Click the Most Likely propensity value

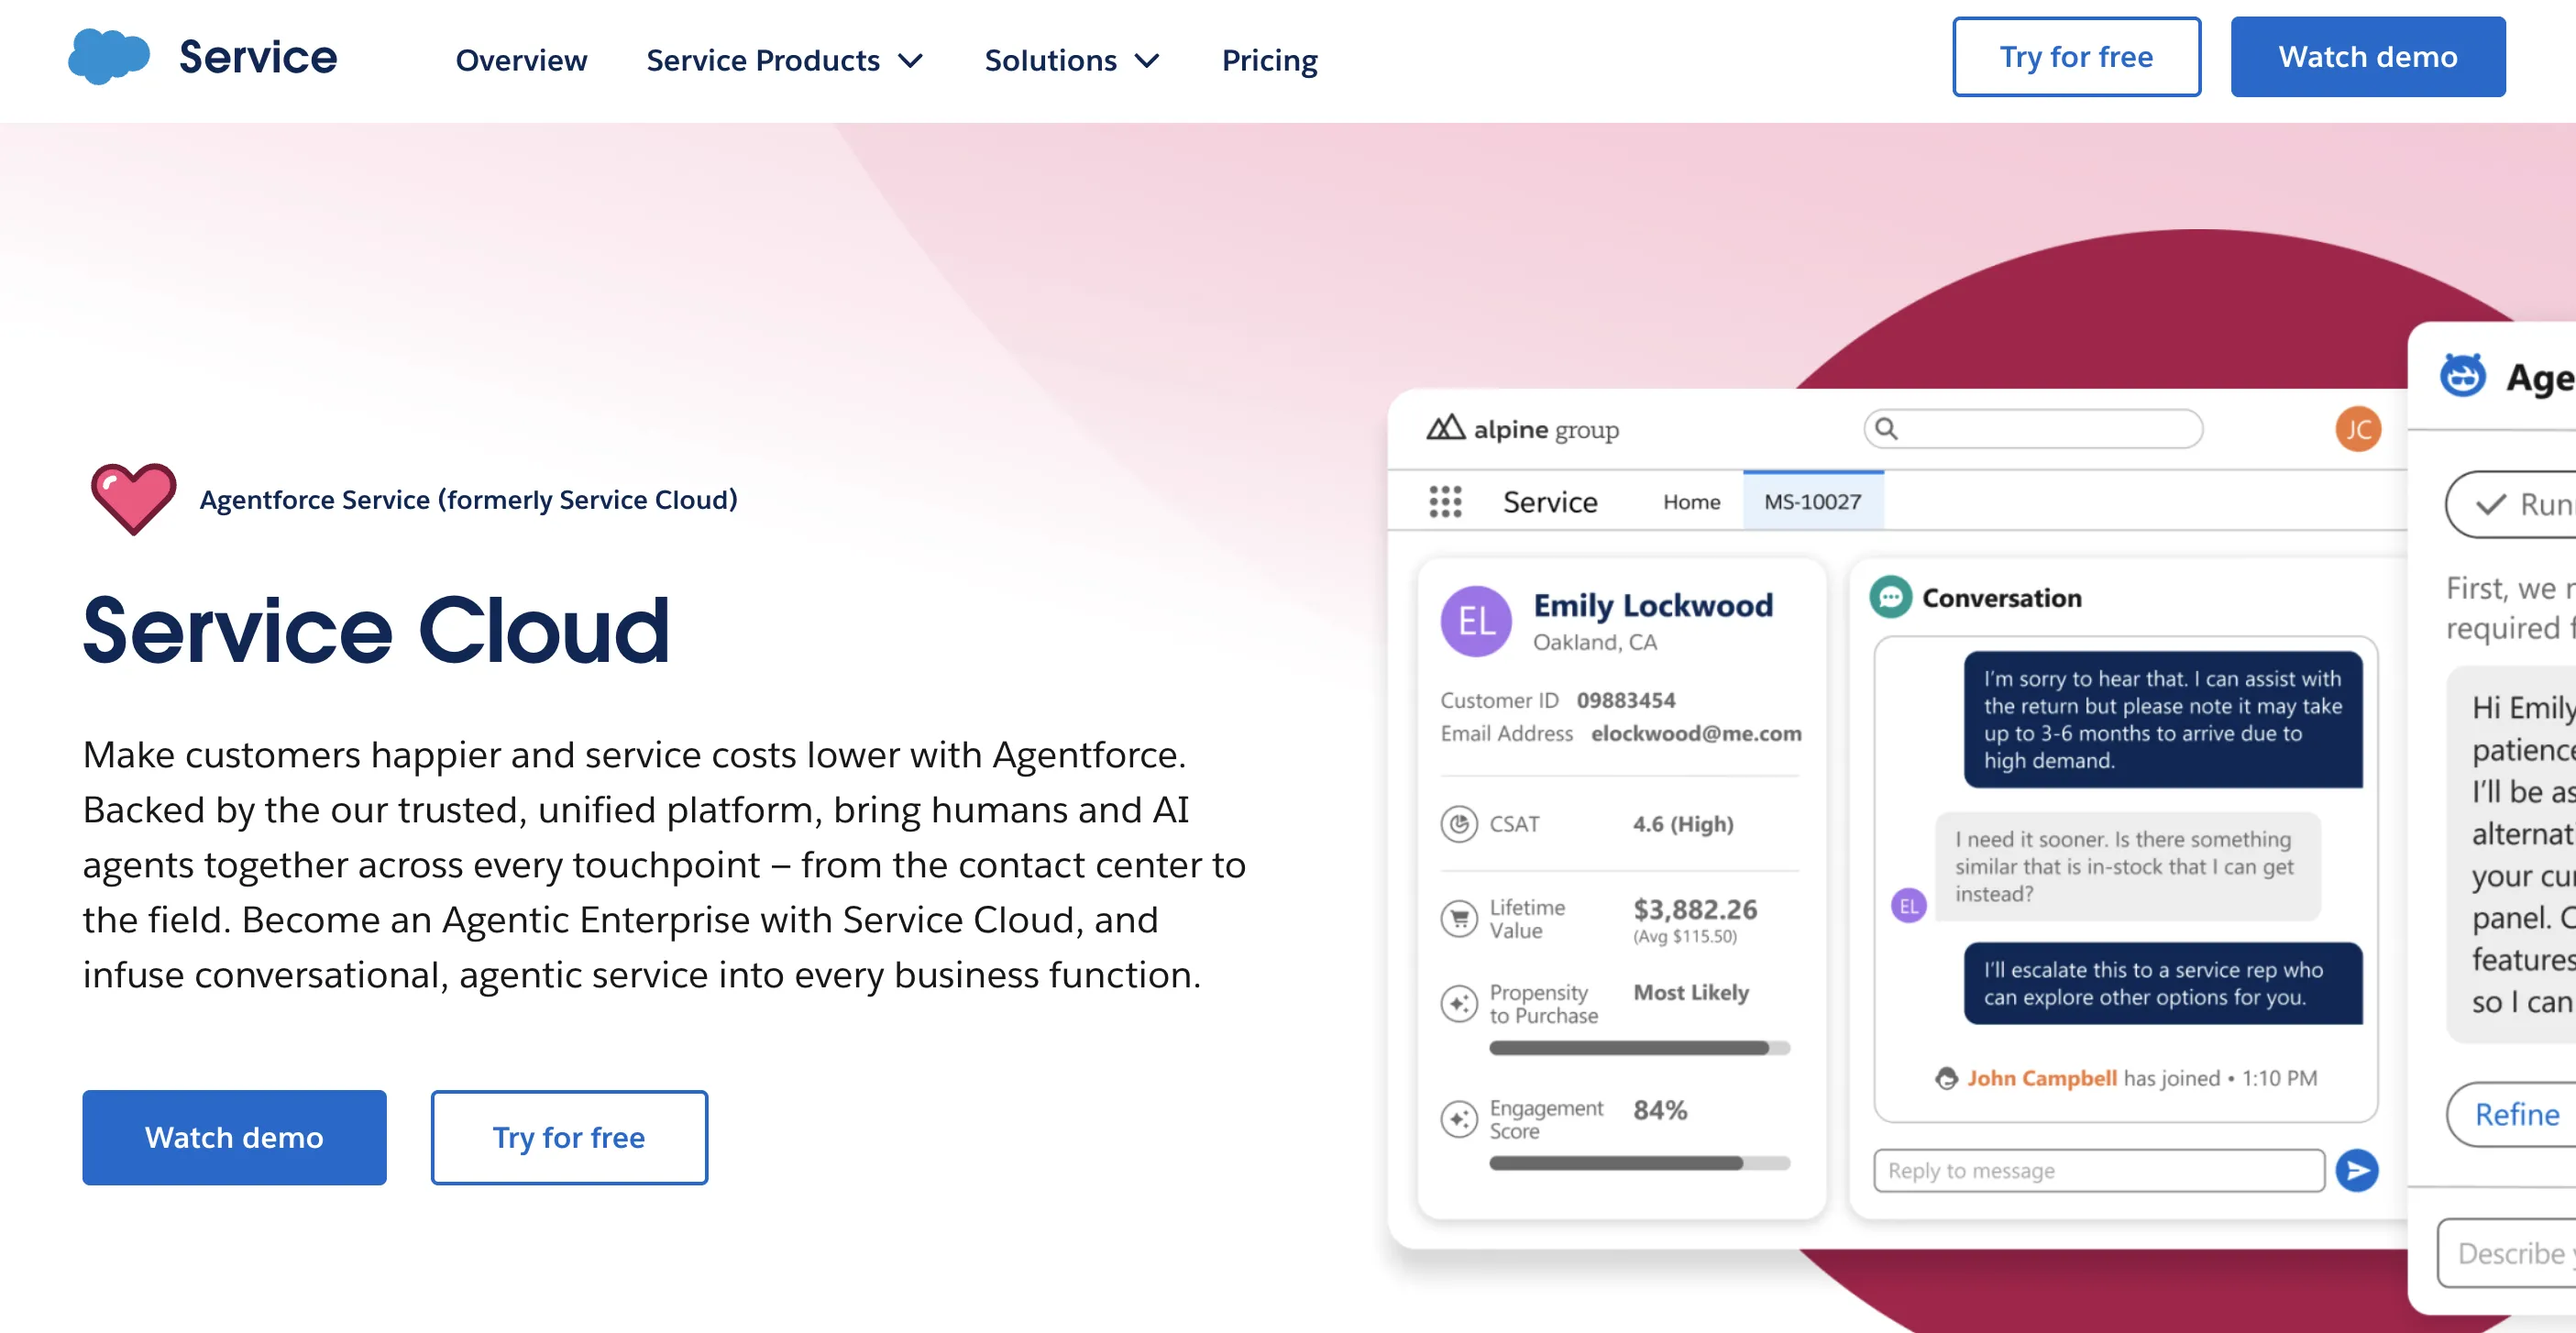point(1691,992)
